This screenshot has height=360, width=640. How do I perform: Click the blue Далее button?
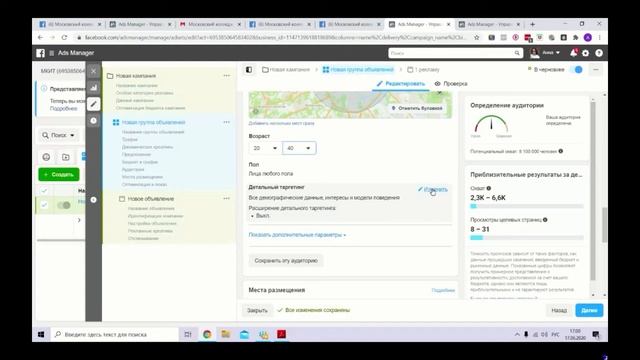click(x=589, y=310)
